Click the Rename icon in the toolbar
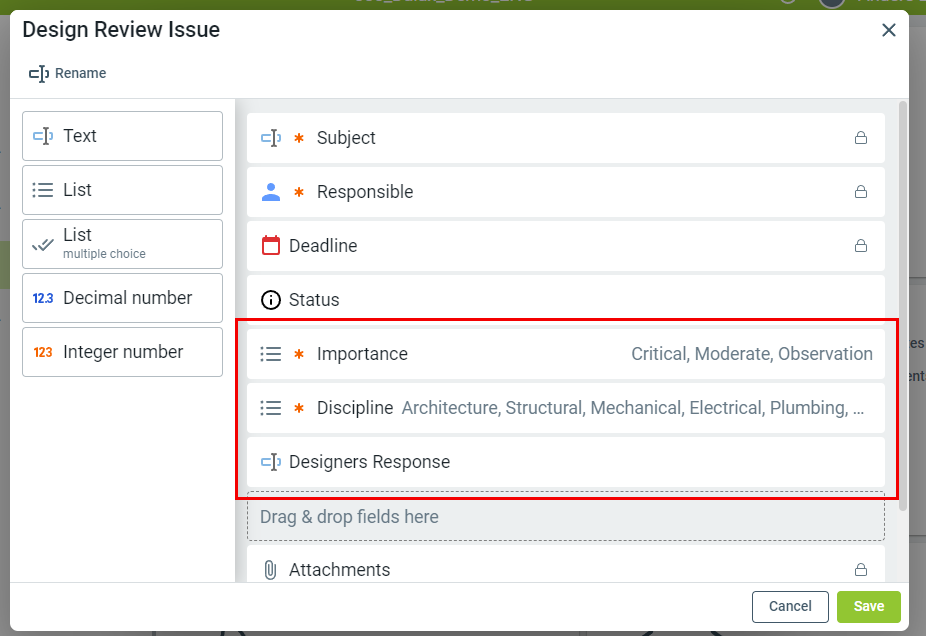Viewport: 926px width, 636px height. coord(39,74)
